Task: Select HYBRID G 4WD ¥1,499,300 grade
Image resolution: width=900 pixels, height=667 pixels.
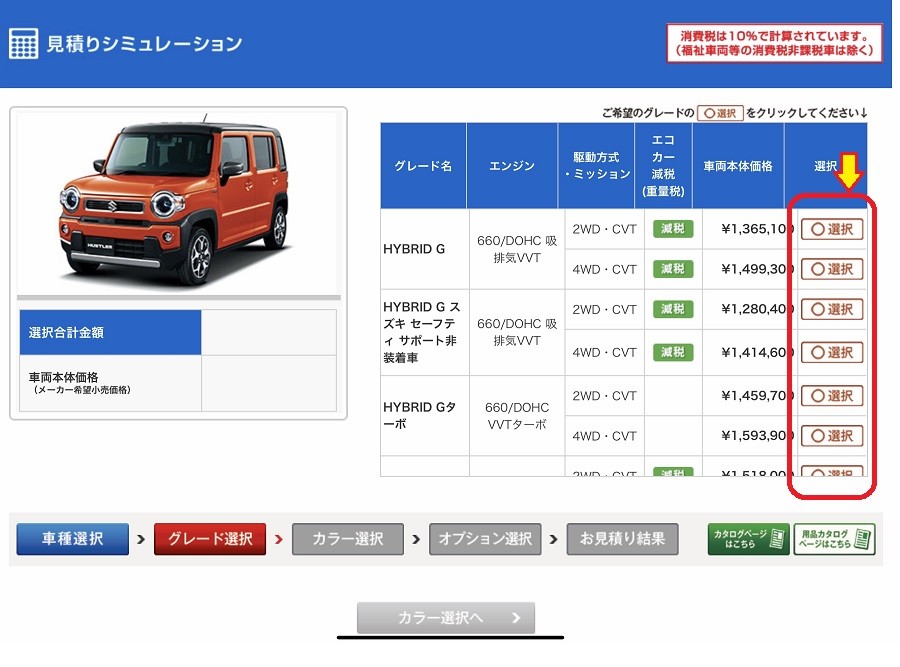Action: click(832, 269)
